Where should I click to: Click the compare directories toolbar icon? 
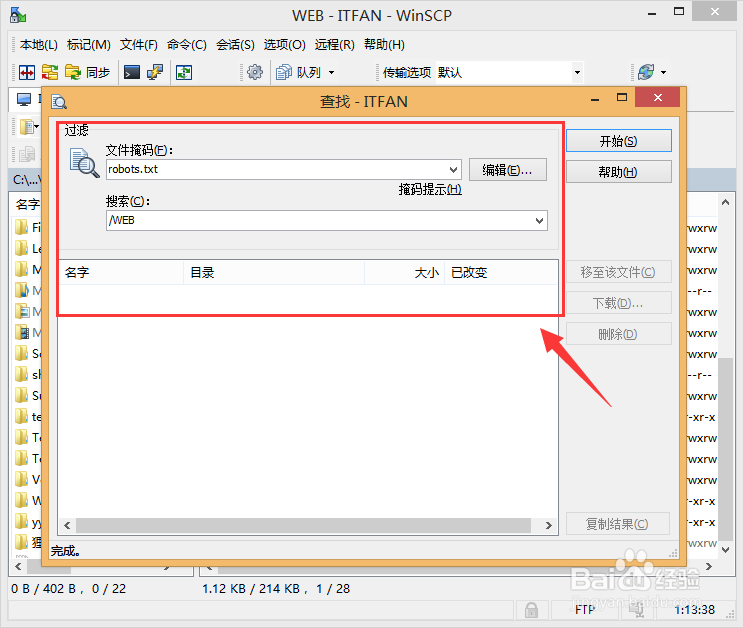(27, 73)
